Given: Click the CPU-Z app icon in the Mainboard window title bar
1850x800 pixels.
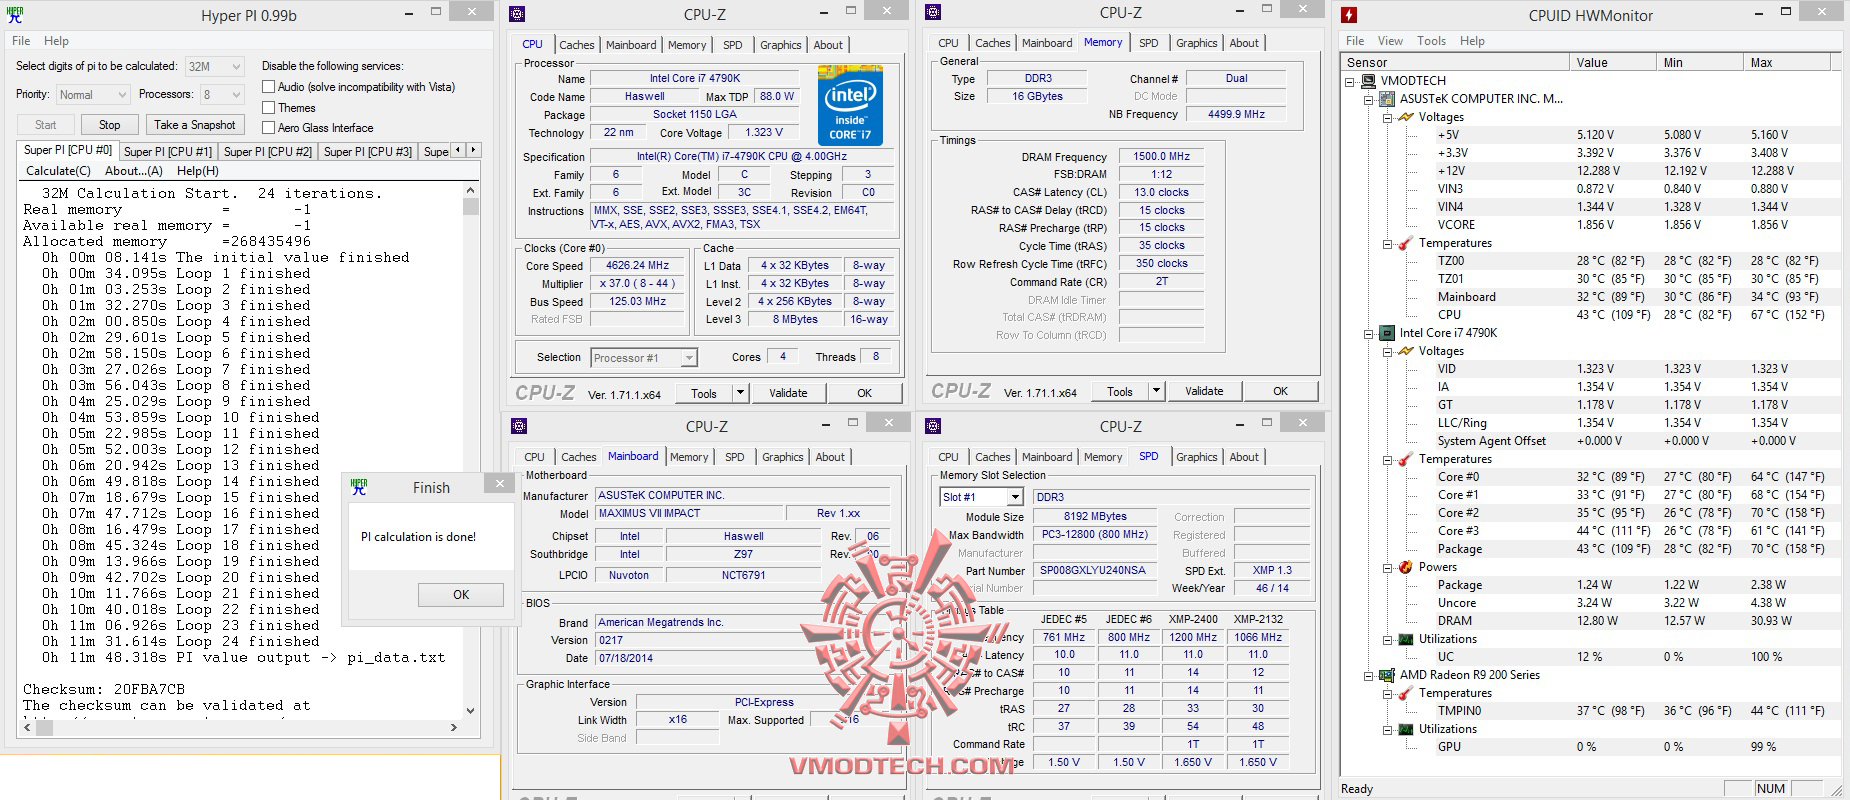Looking at the screenshot, I should pos(518,427).
